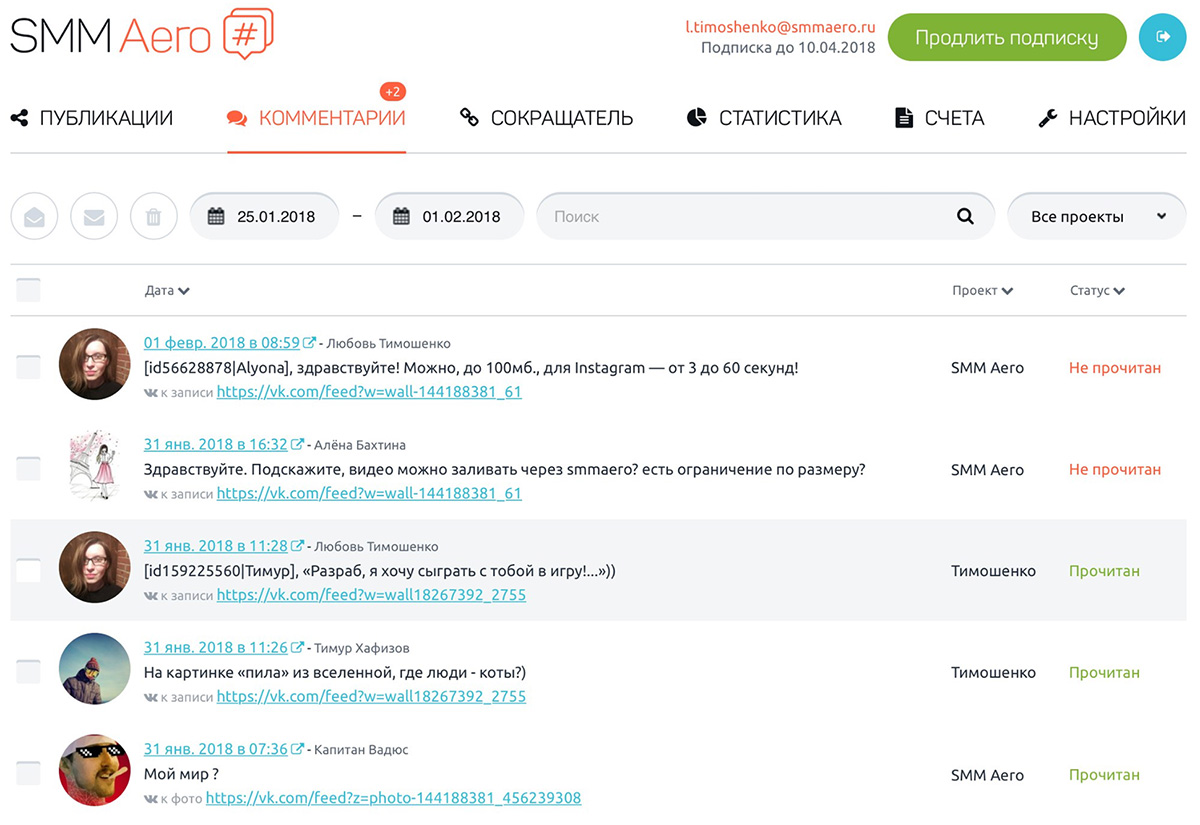Open the Комментарии tab
This screenshot has height=825, width=1200.
click(x=316, y=118)
